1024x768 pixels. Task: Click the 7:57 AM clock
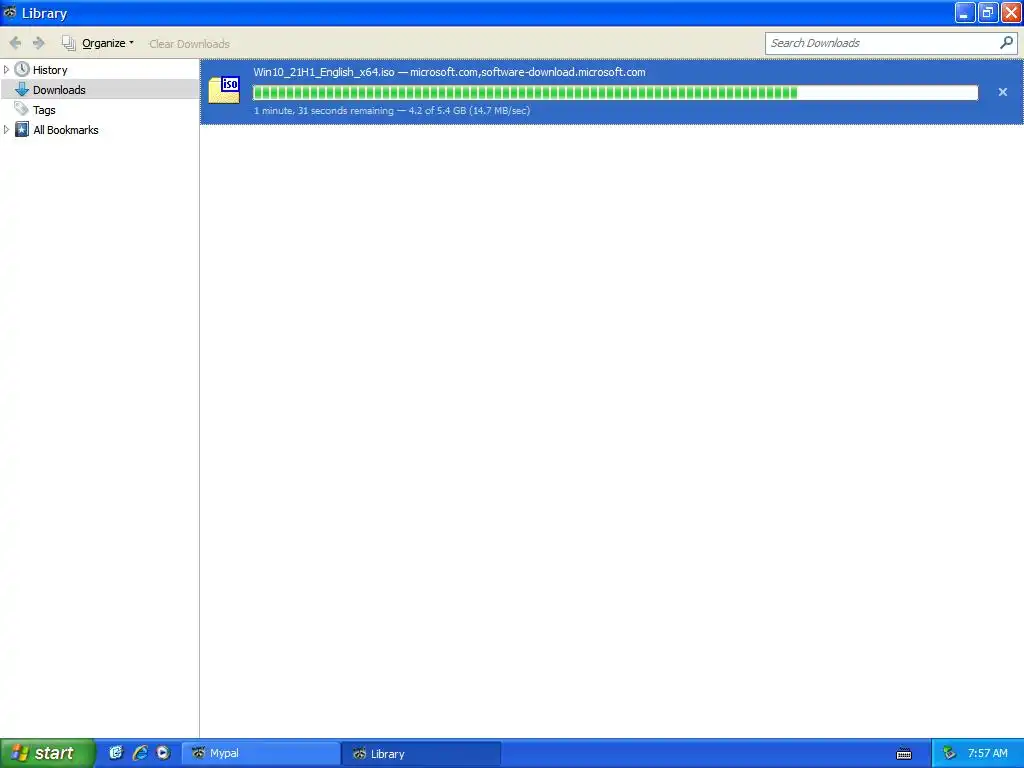point(987,753)
